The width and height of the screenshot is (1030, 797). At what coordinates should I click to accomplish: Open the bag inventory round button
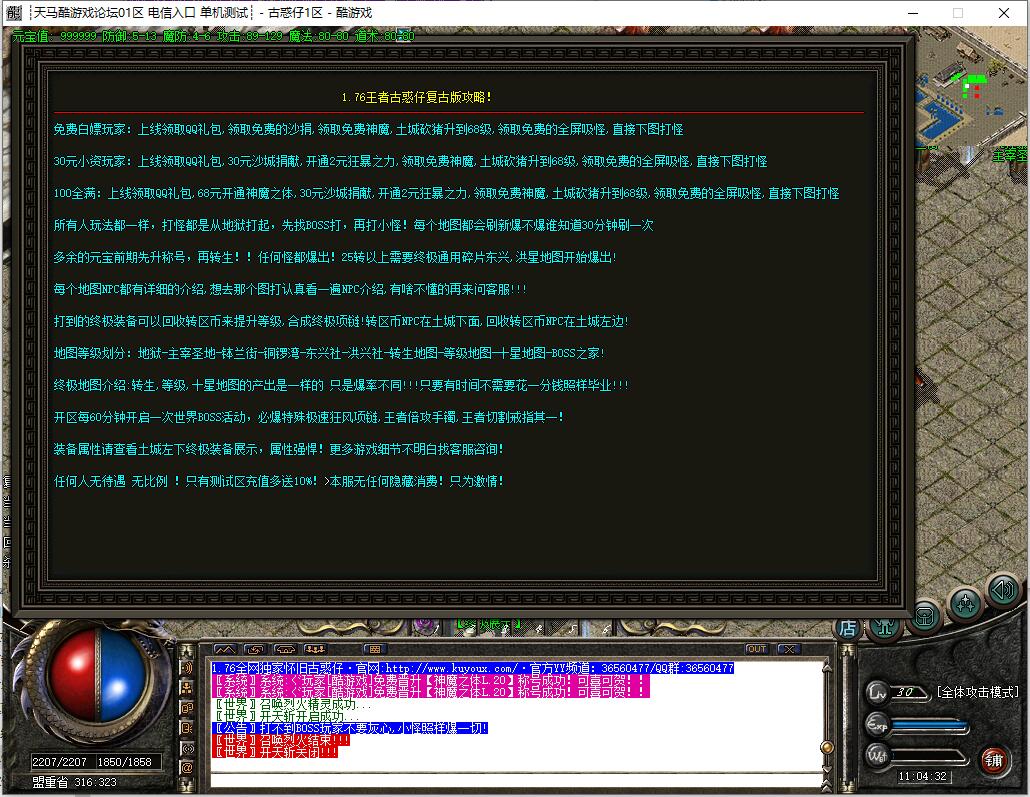pyautogui.click(x=926, y=615)
